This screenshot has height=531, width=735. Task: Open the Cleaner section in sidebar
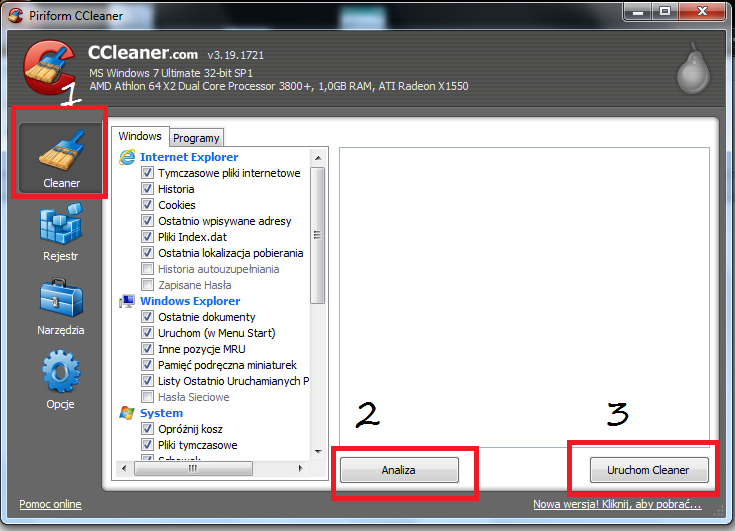point(61,158)
